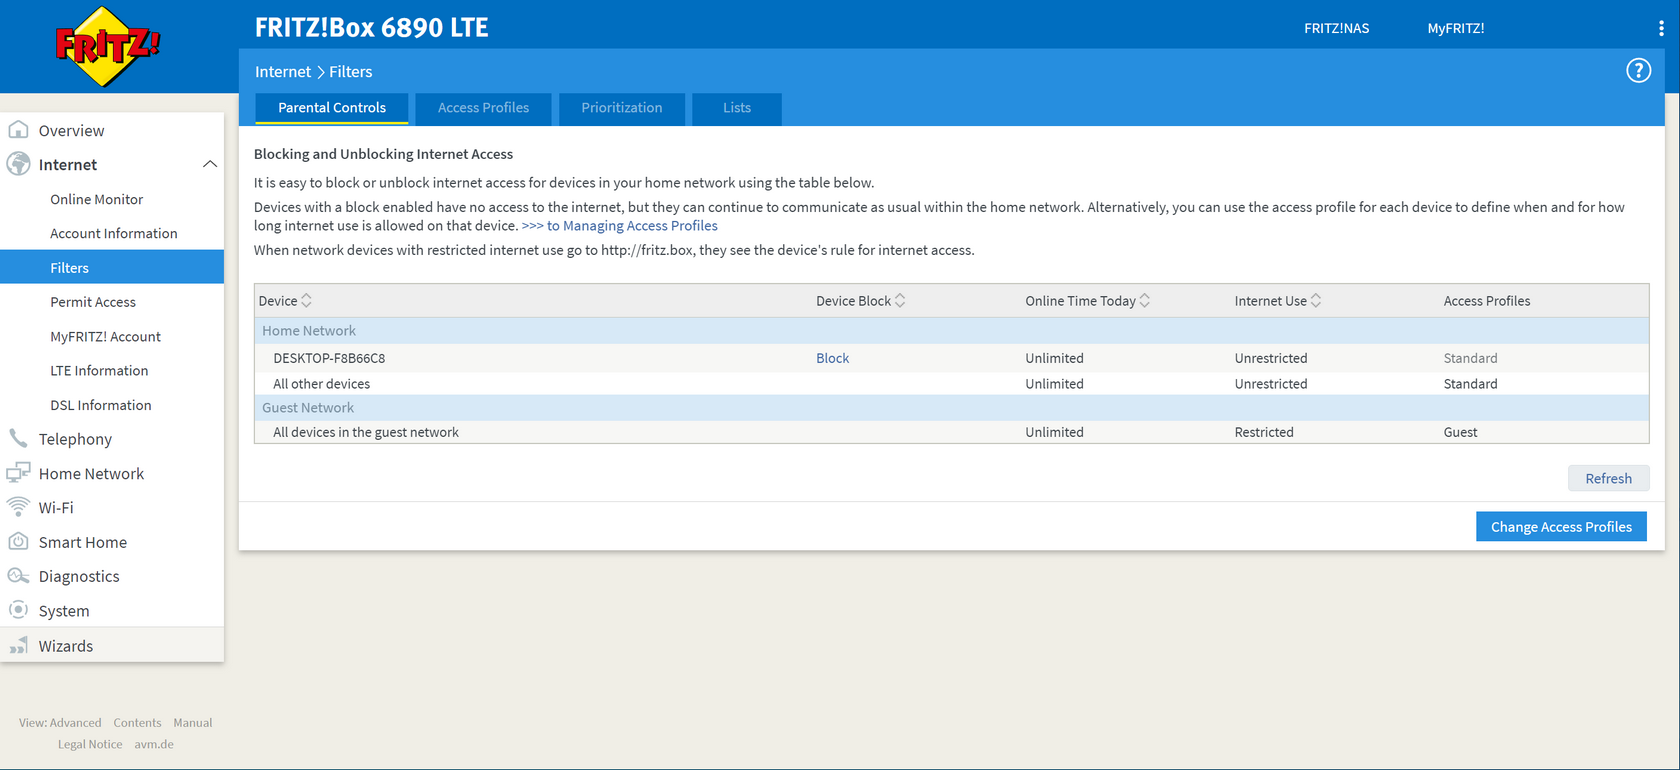1680x770 pixels.
Task: Open the Manual footer link
Action: pyautogui.click(x=193, y=723)
